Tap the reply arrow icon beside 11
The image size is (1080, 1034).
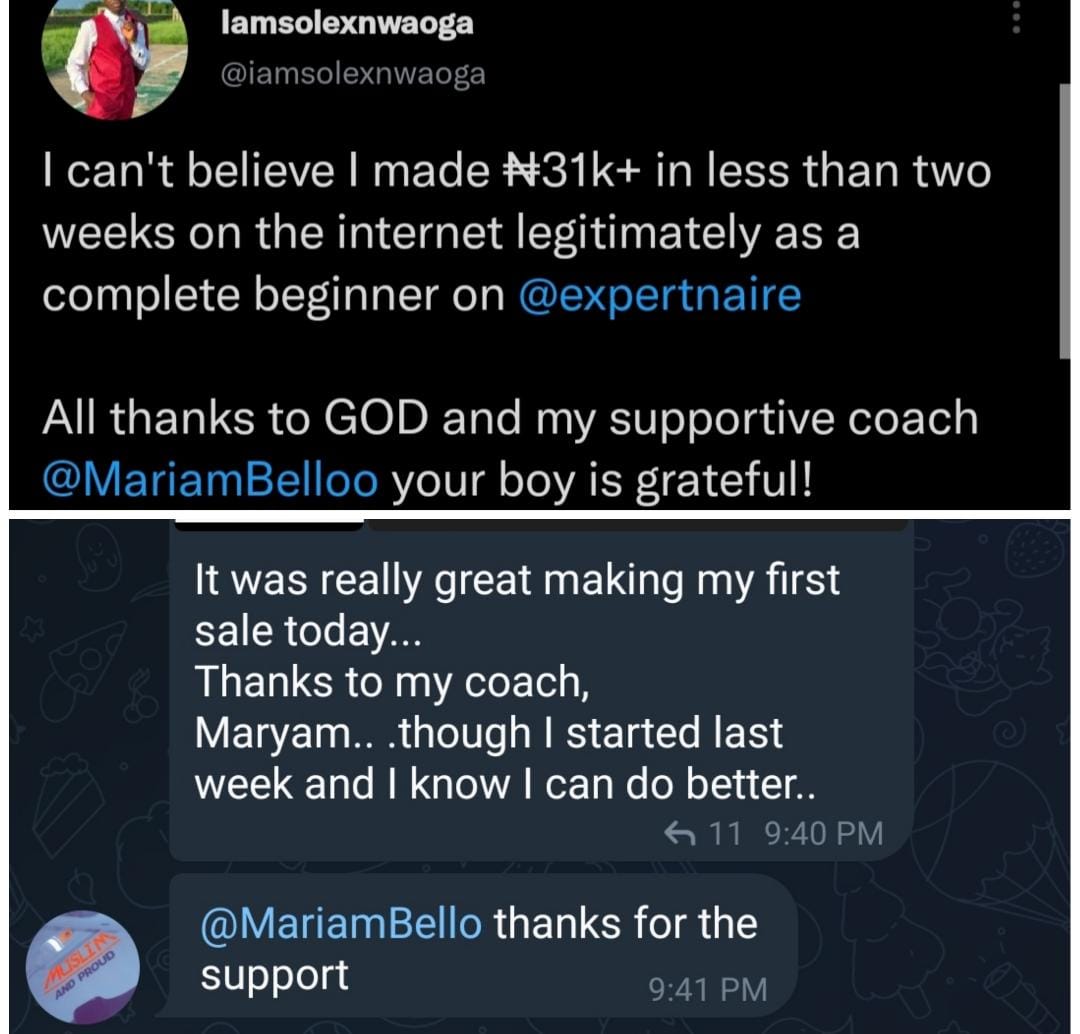[682, 832]
